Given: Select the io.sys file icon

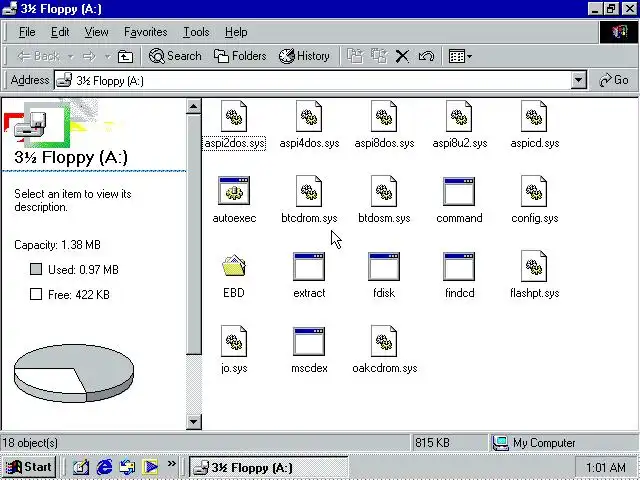Looking at the screenshot, I should click(234, 341).
